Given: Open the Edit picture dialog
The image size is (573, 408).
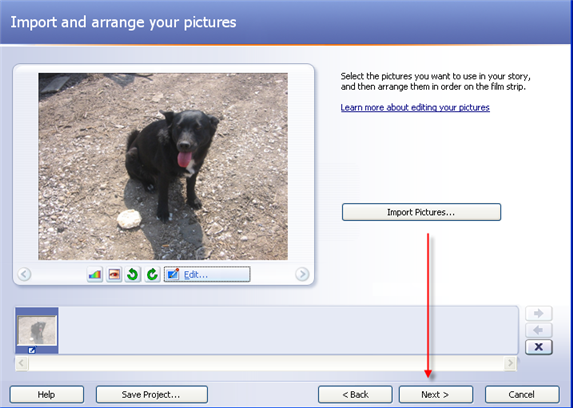Looking at the screenshot, I should (x=207, y=274).
